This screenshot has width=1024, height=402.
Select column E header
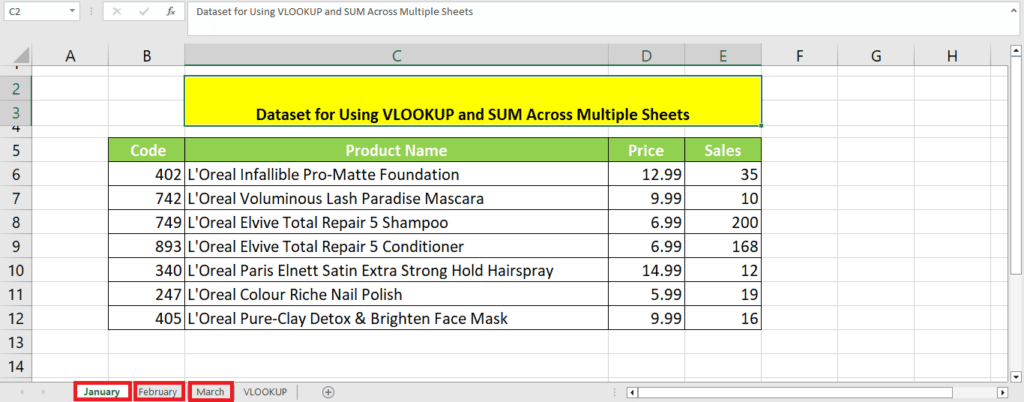[723, 57]
